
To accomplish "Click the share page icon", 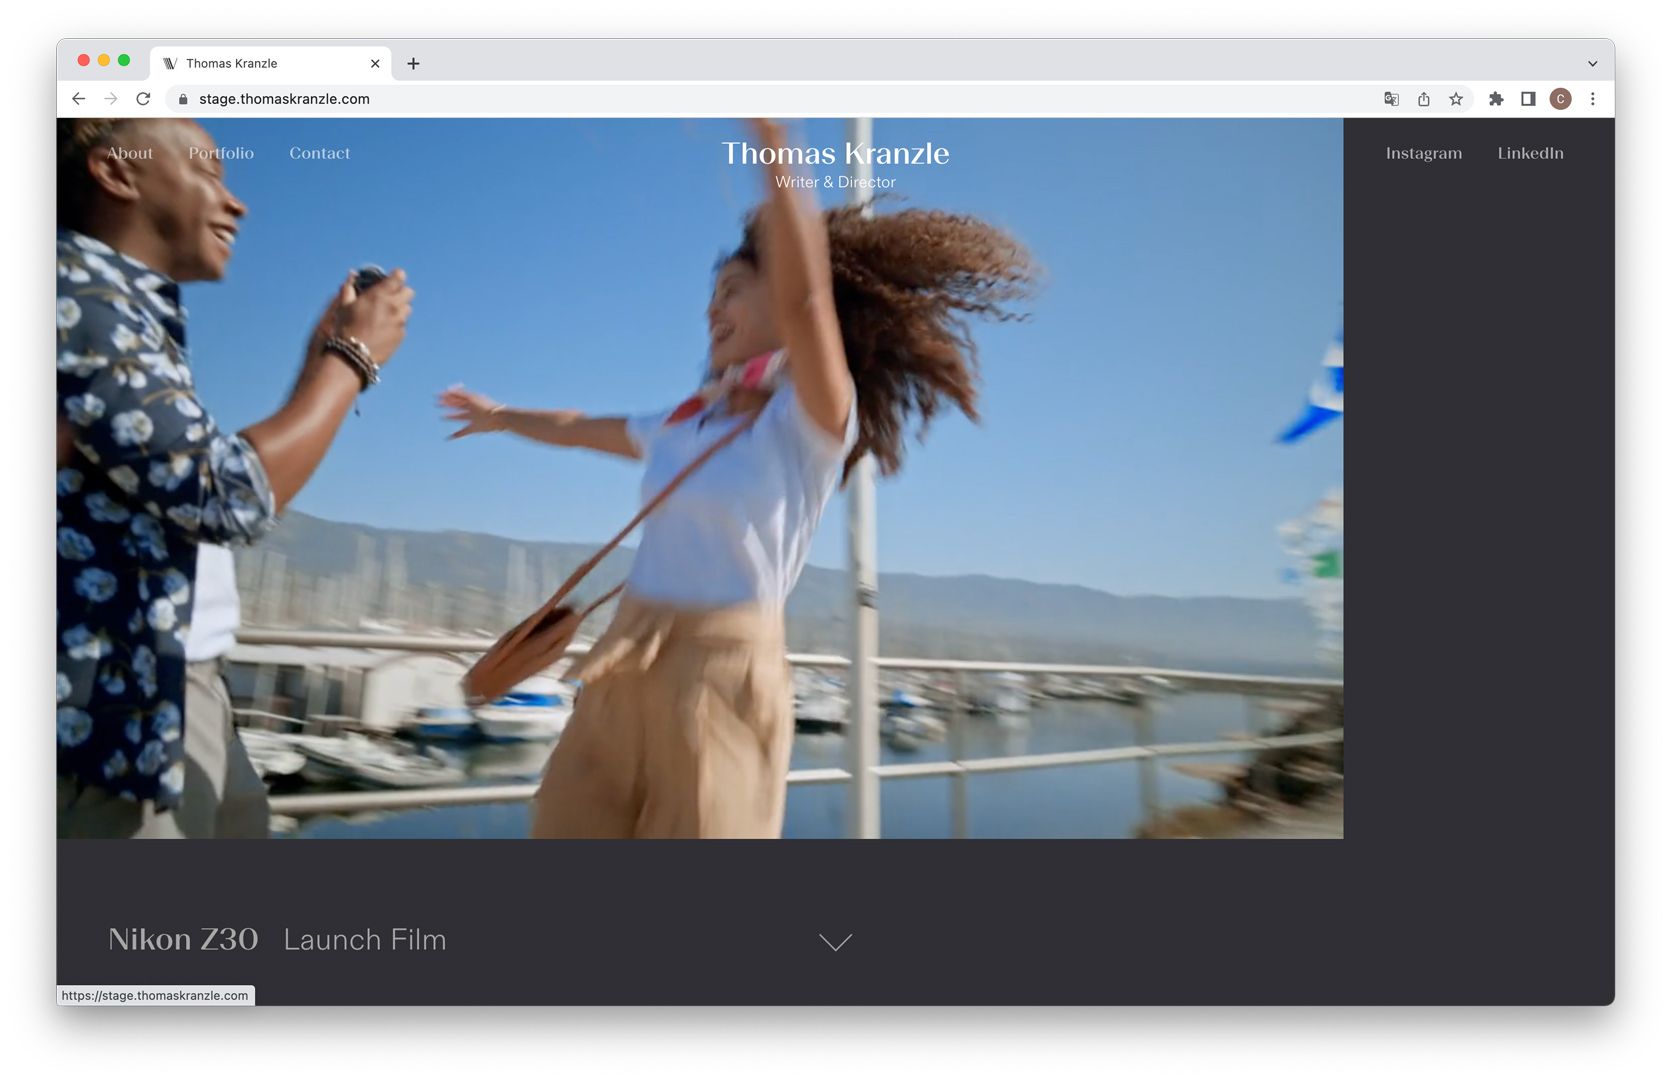I will click(1423, 99).
